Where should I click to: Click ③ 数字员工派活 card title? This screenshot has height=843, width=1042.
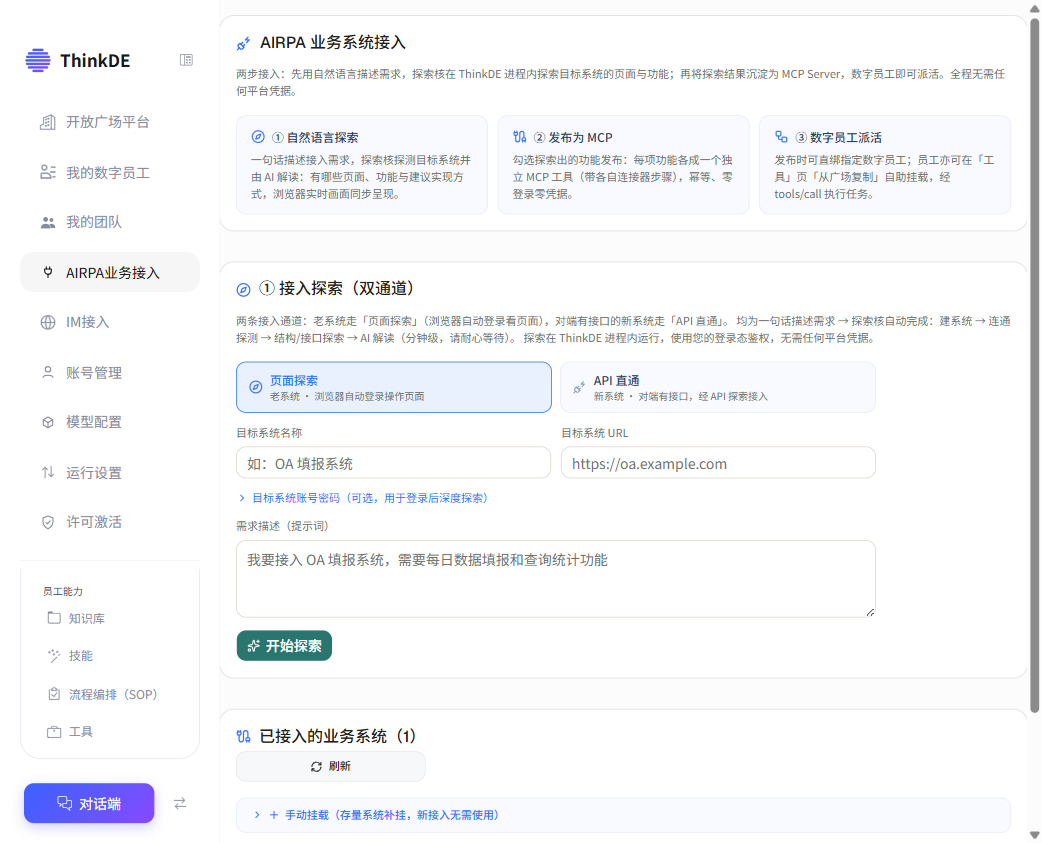pyautogui.click(x=839, y=138)
